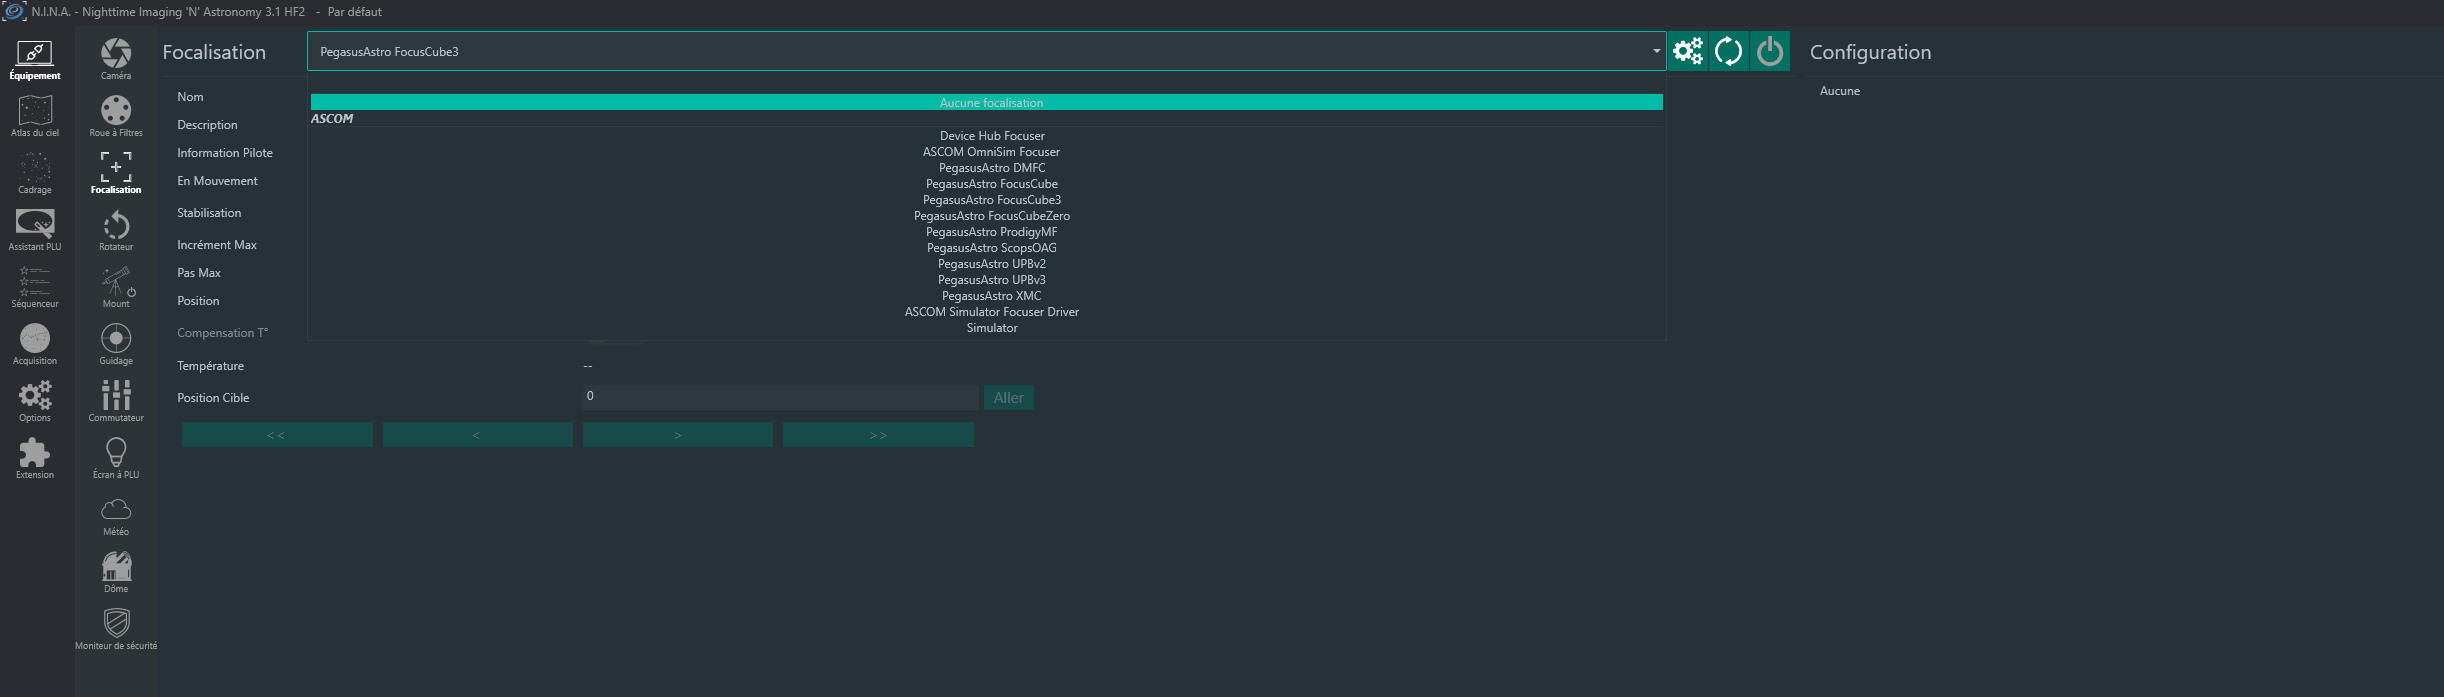This screenshot has height=697, width=2444.
Task: Choose PegasusAstro XMC
Action: [992, 296]
